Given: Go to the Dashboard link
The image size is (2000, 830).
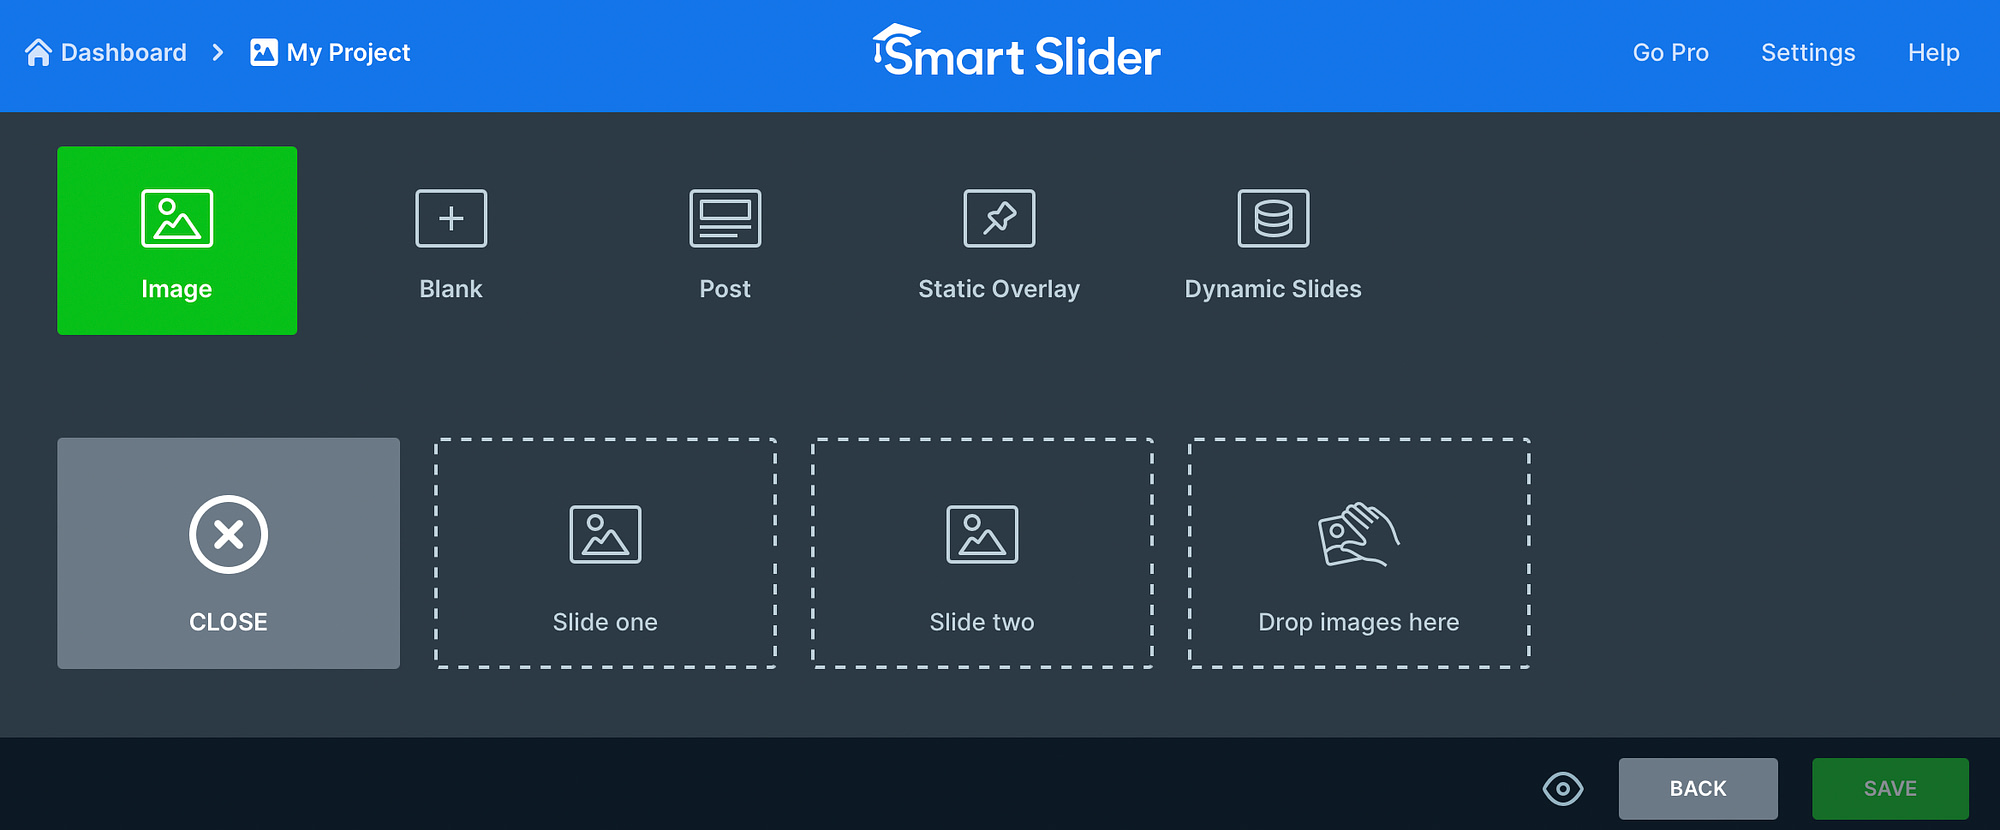Looking at the screenshot, I should [x=106, y=52].
